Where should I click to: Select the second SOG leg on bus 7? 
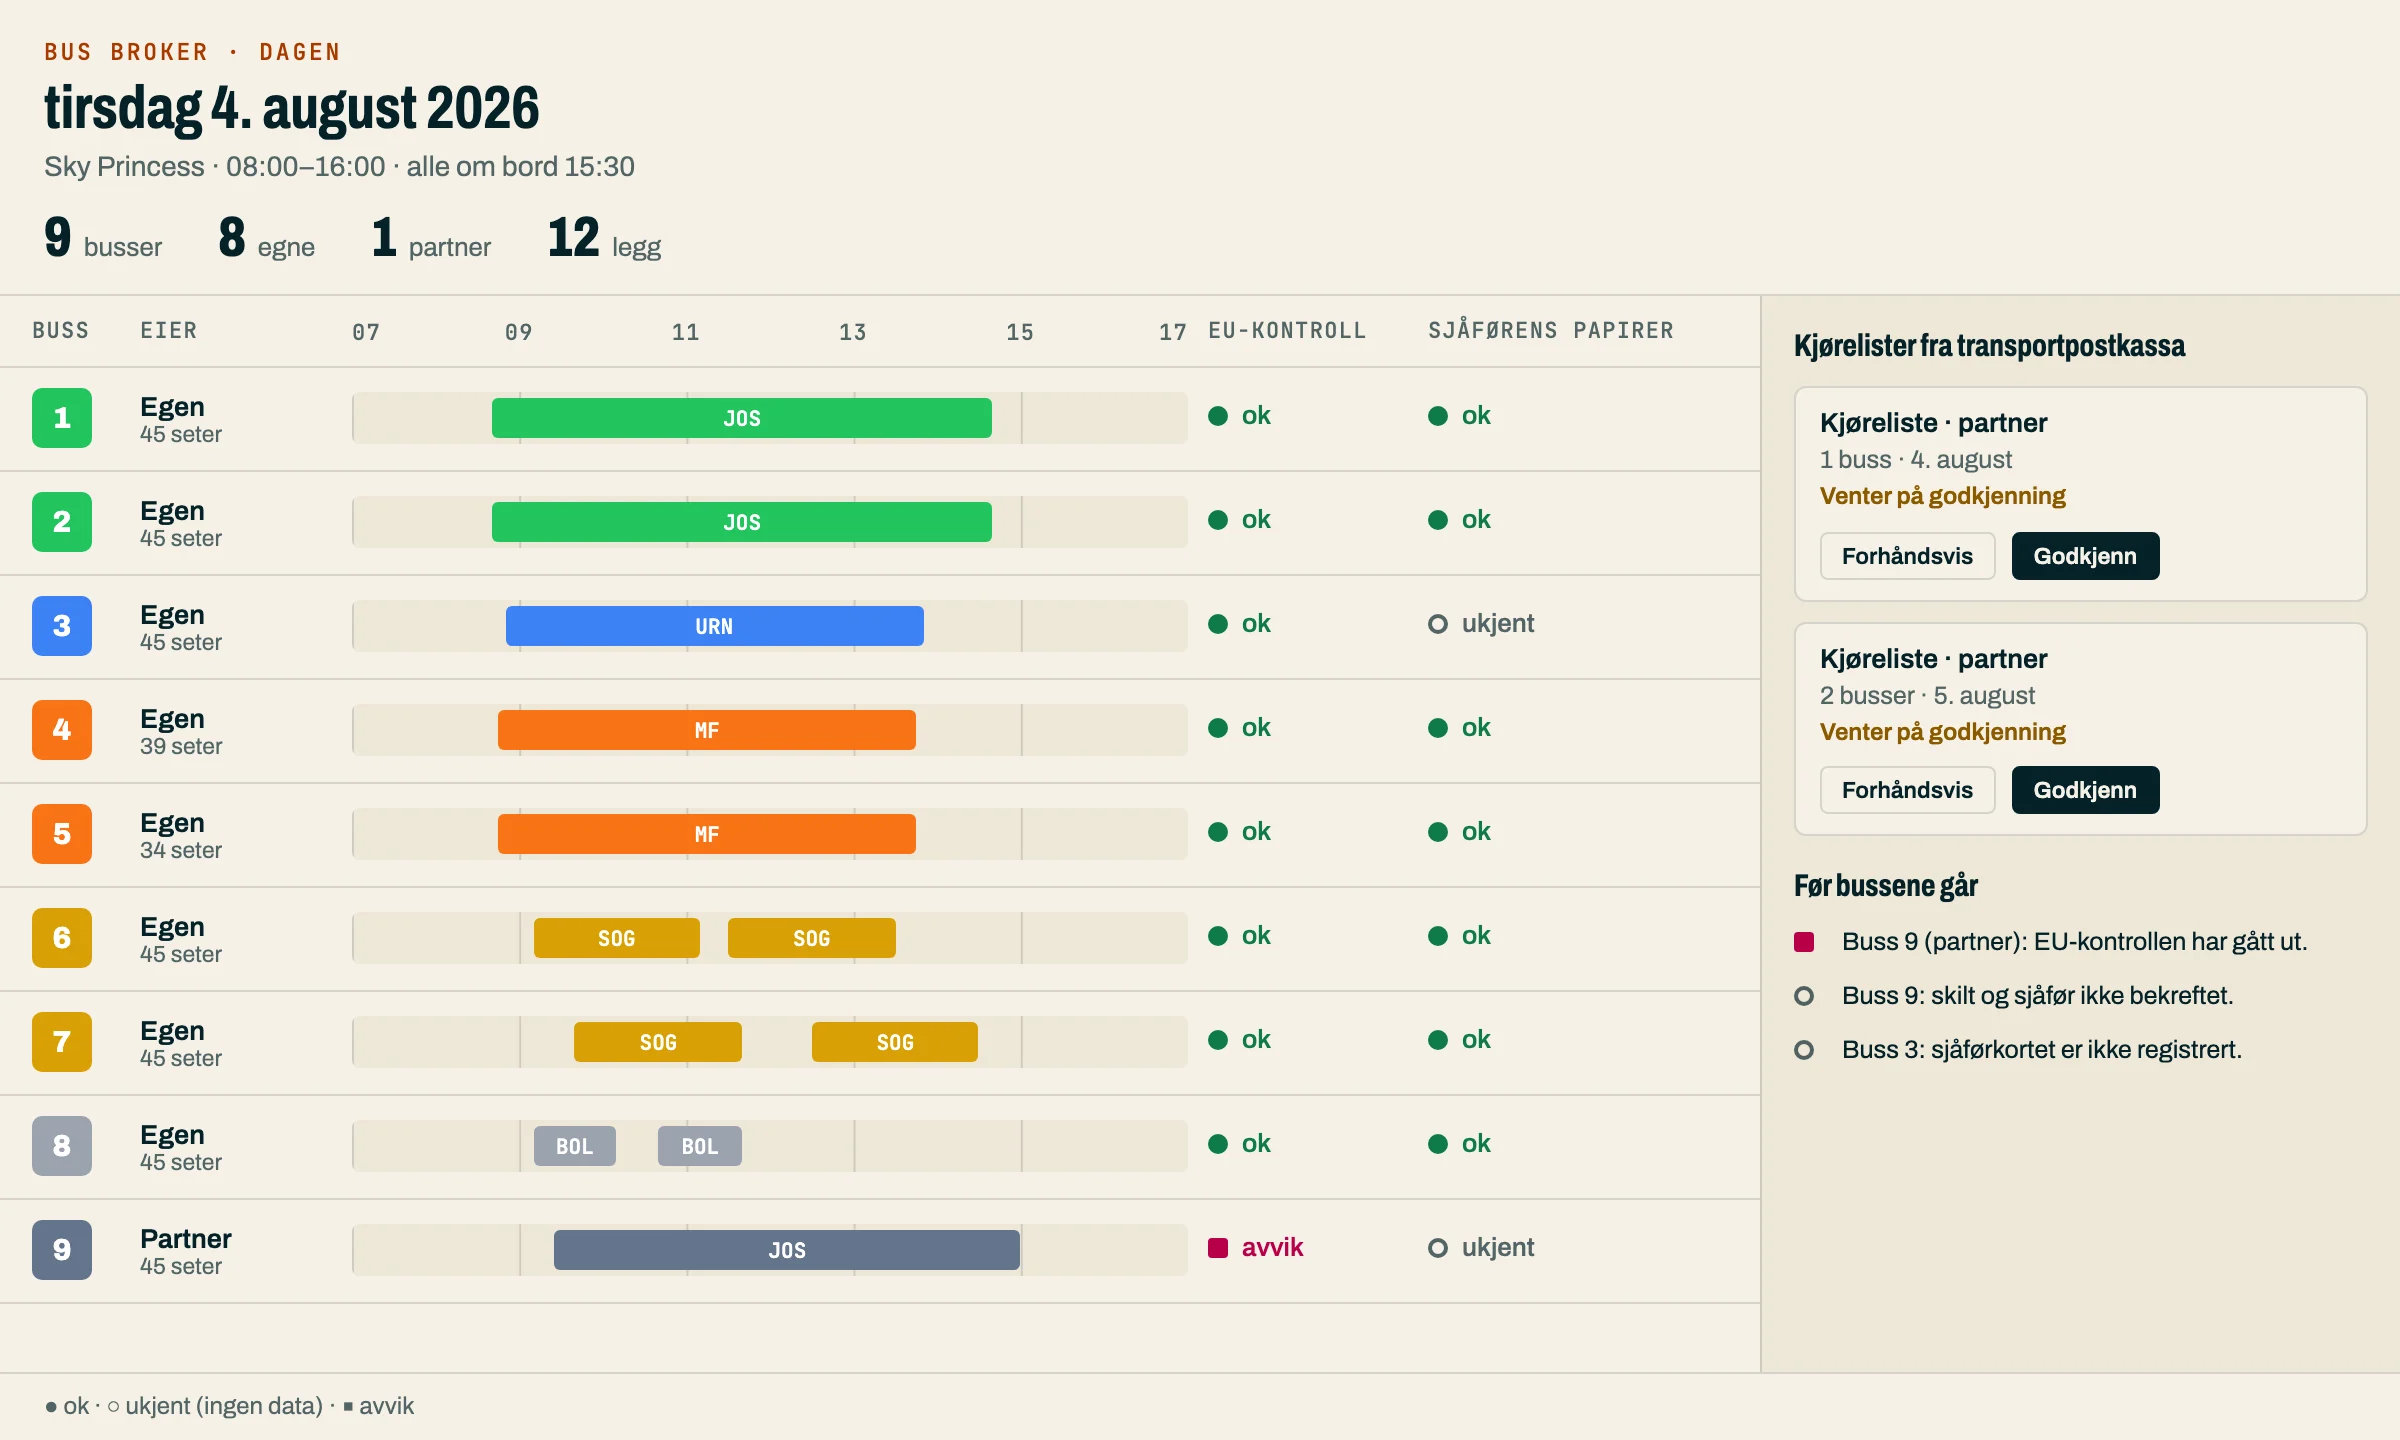pyautogui.click(x=895, y=1042)
